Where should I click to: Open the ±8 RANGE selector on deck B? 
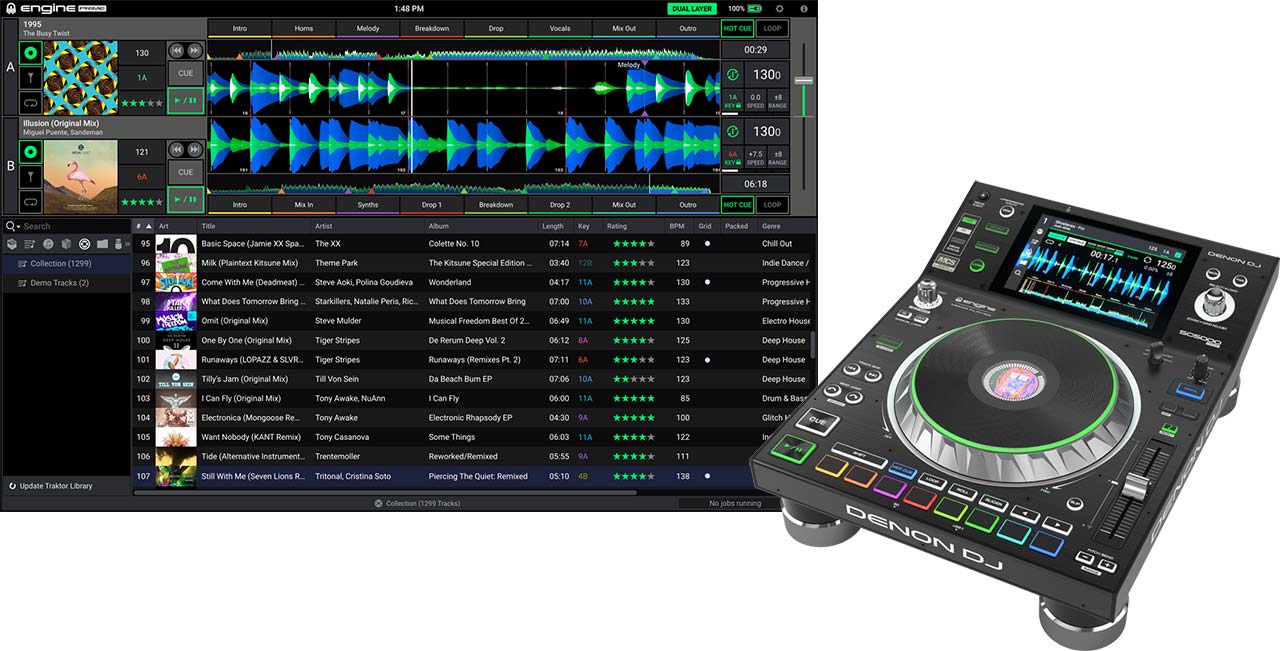pyautogui.click(x=777, y=158)
